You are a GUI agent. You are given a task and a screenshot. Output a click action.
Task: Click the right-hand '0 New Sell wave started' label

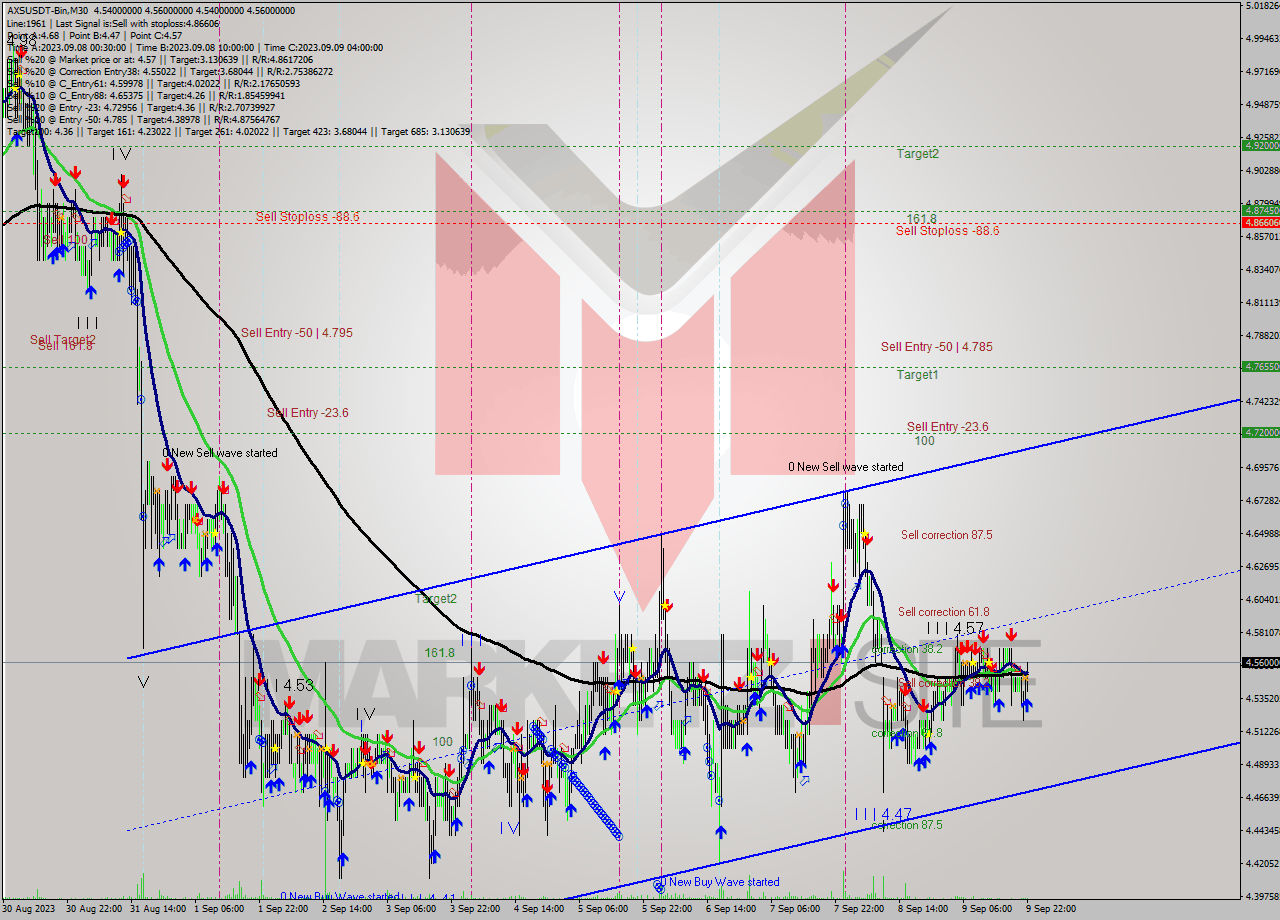point(846,467)
